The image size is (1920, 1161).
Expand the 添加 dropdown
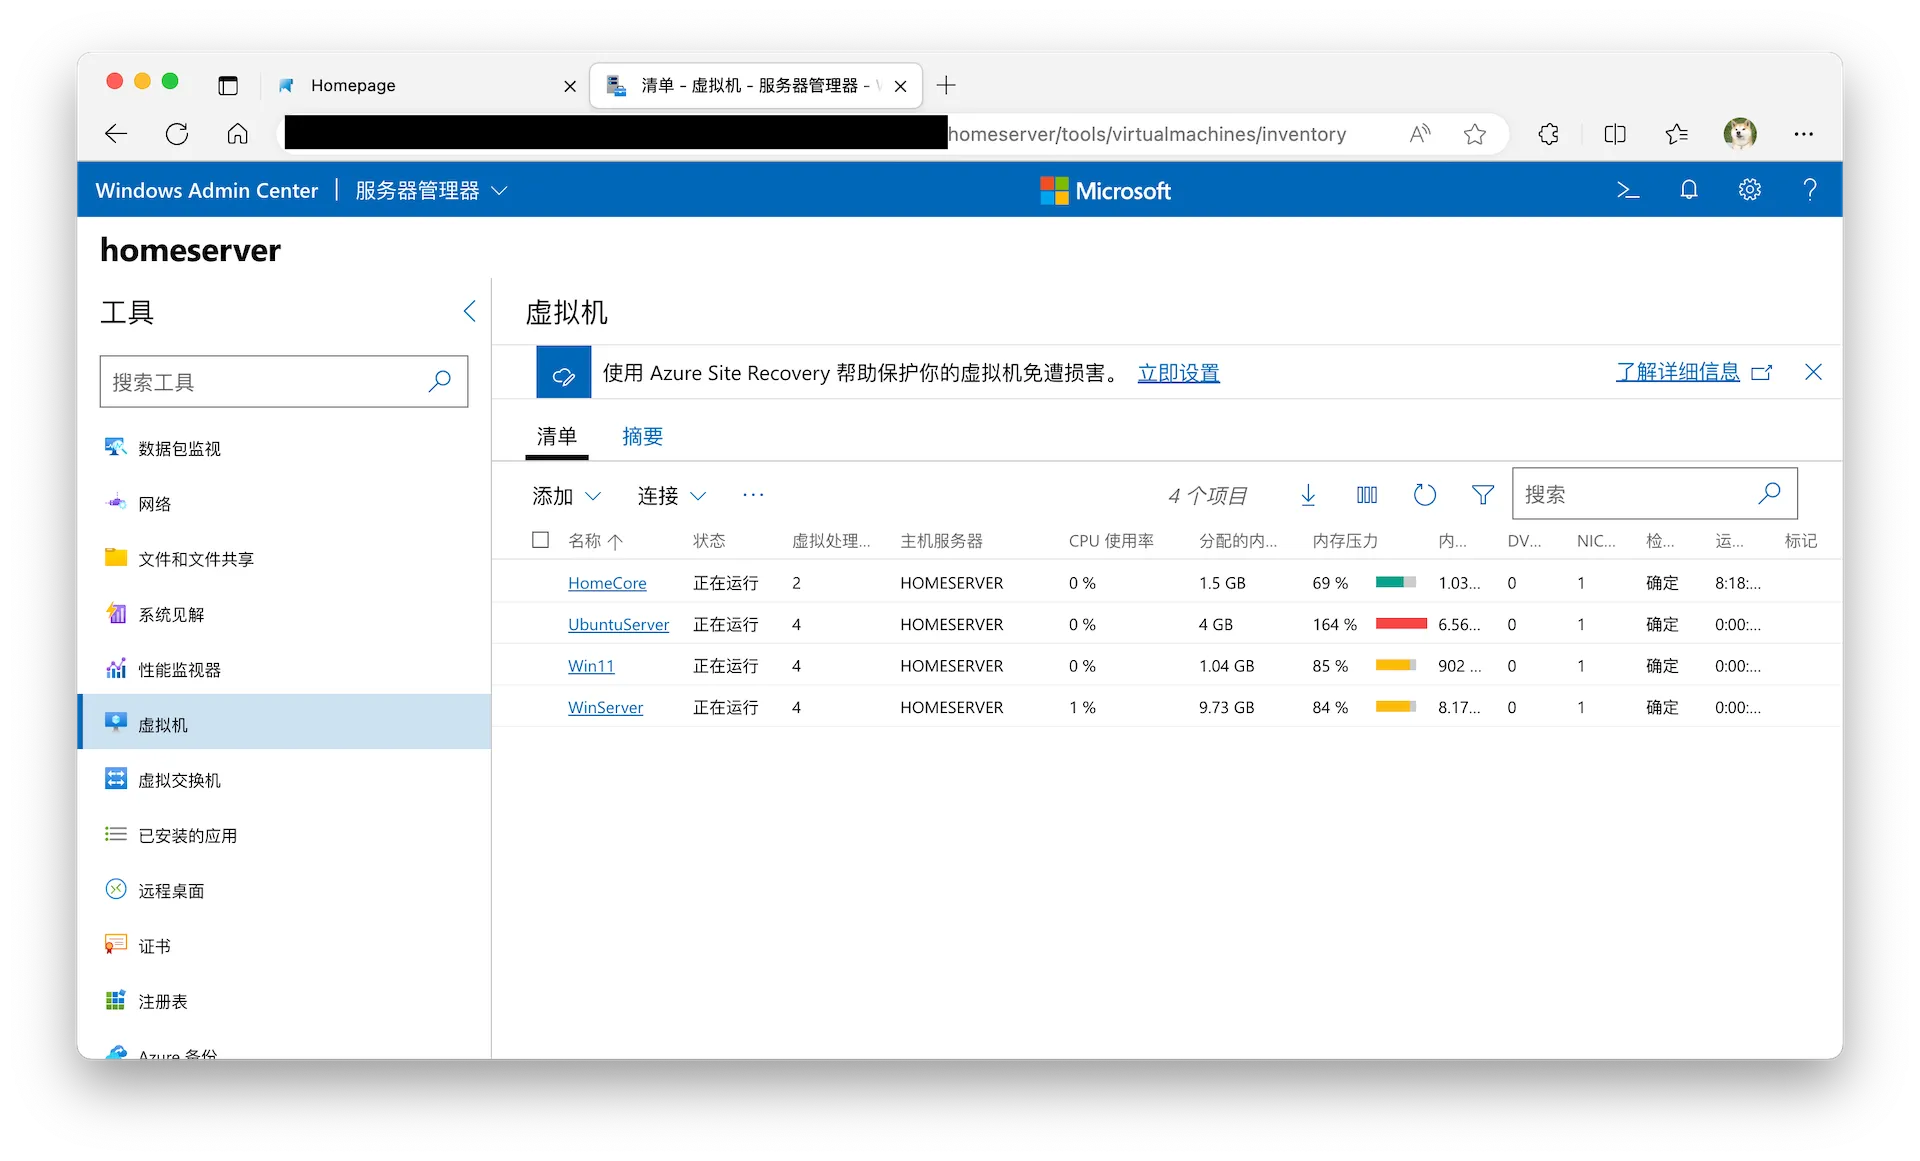coord(566,496)
